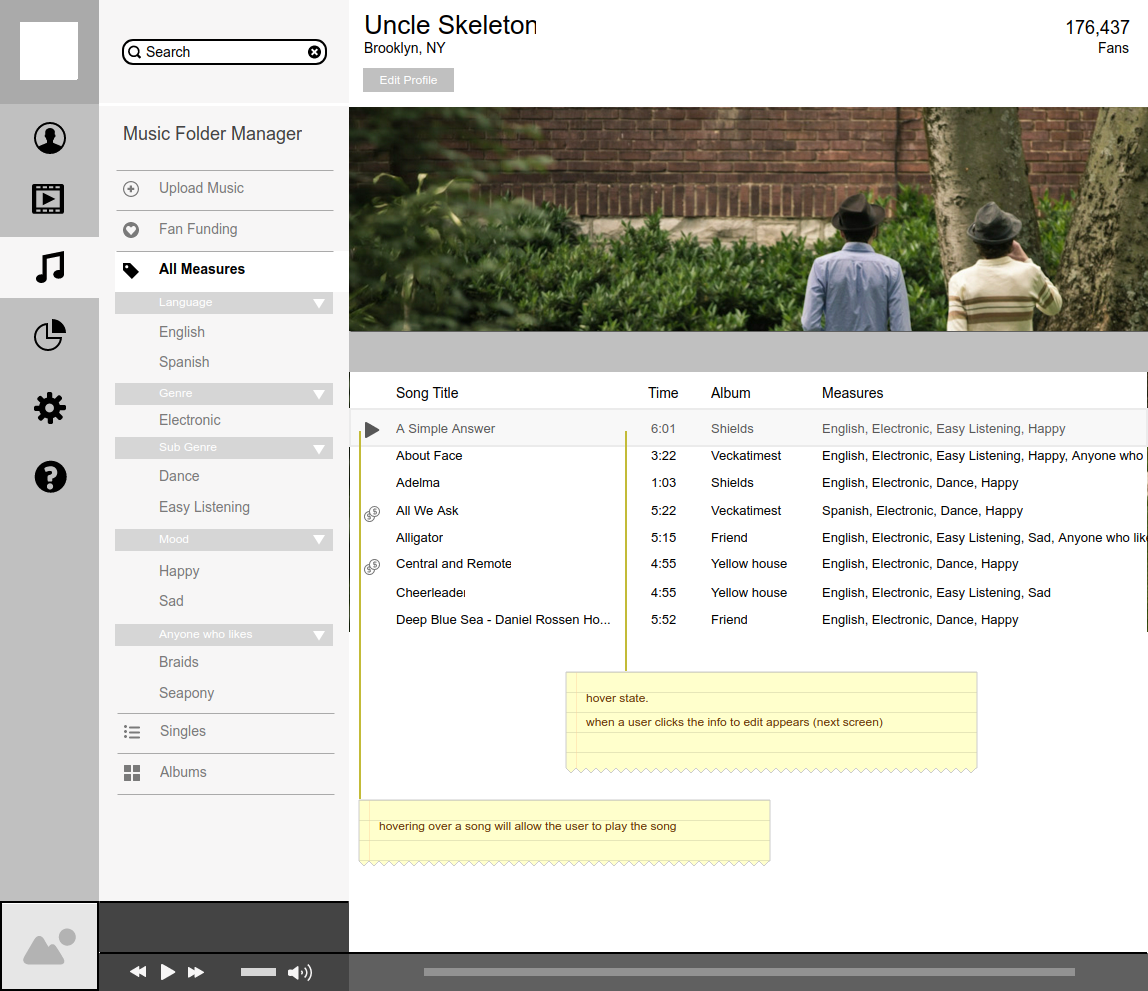Screen dimensions: 1148x991
Task: Click the magnifier icon in search
Action: click(x=135, y=52)
